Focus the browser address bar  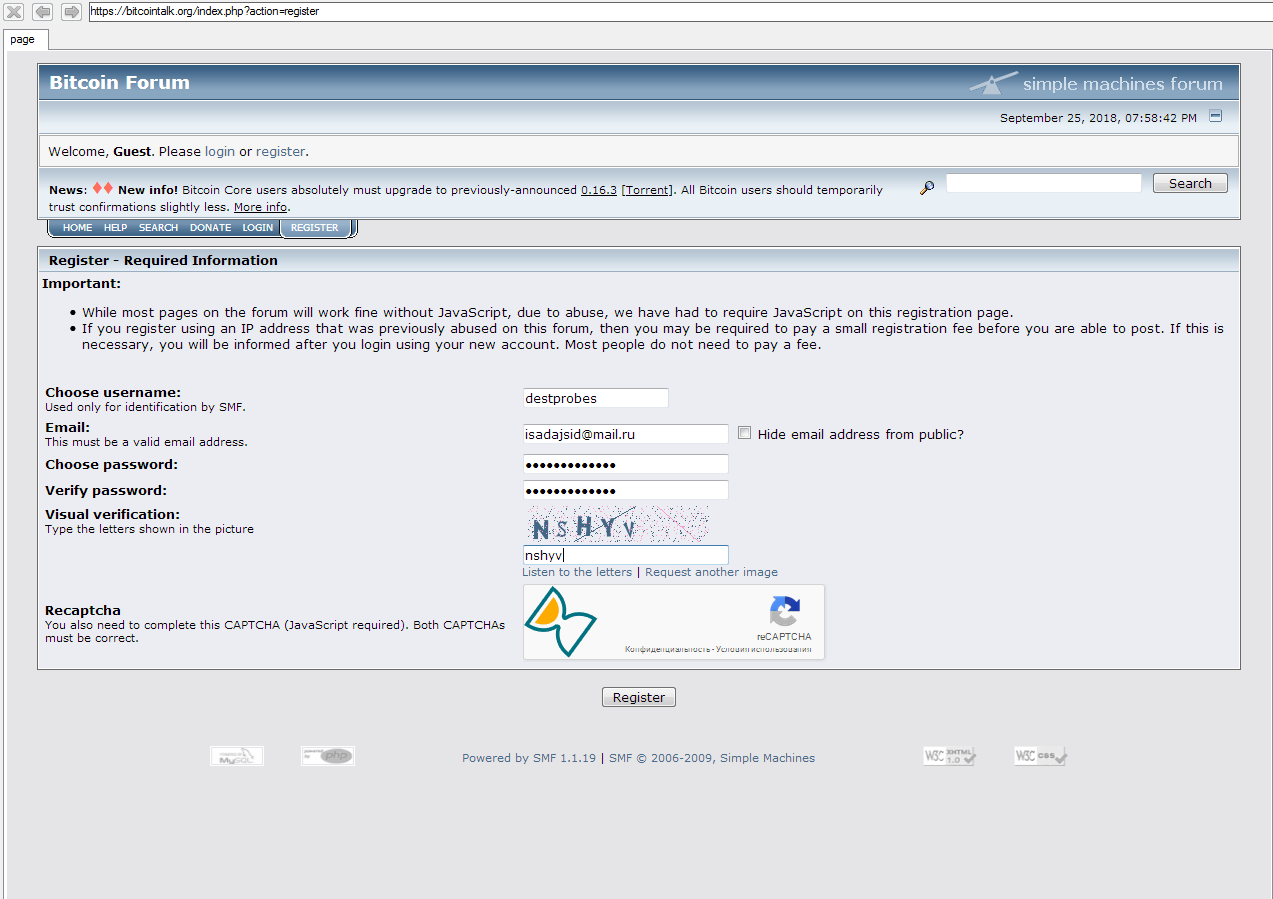680,12
